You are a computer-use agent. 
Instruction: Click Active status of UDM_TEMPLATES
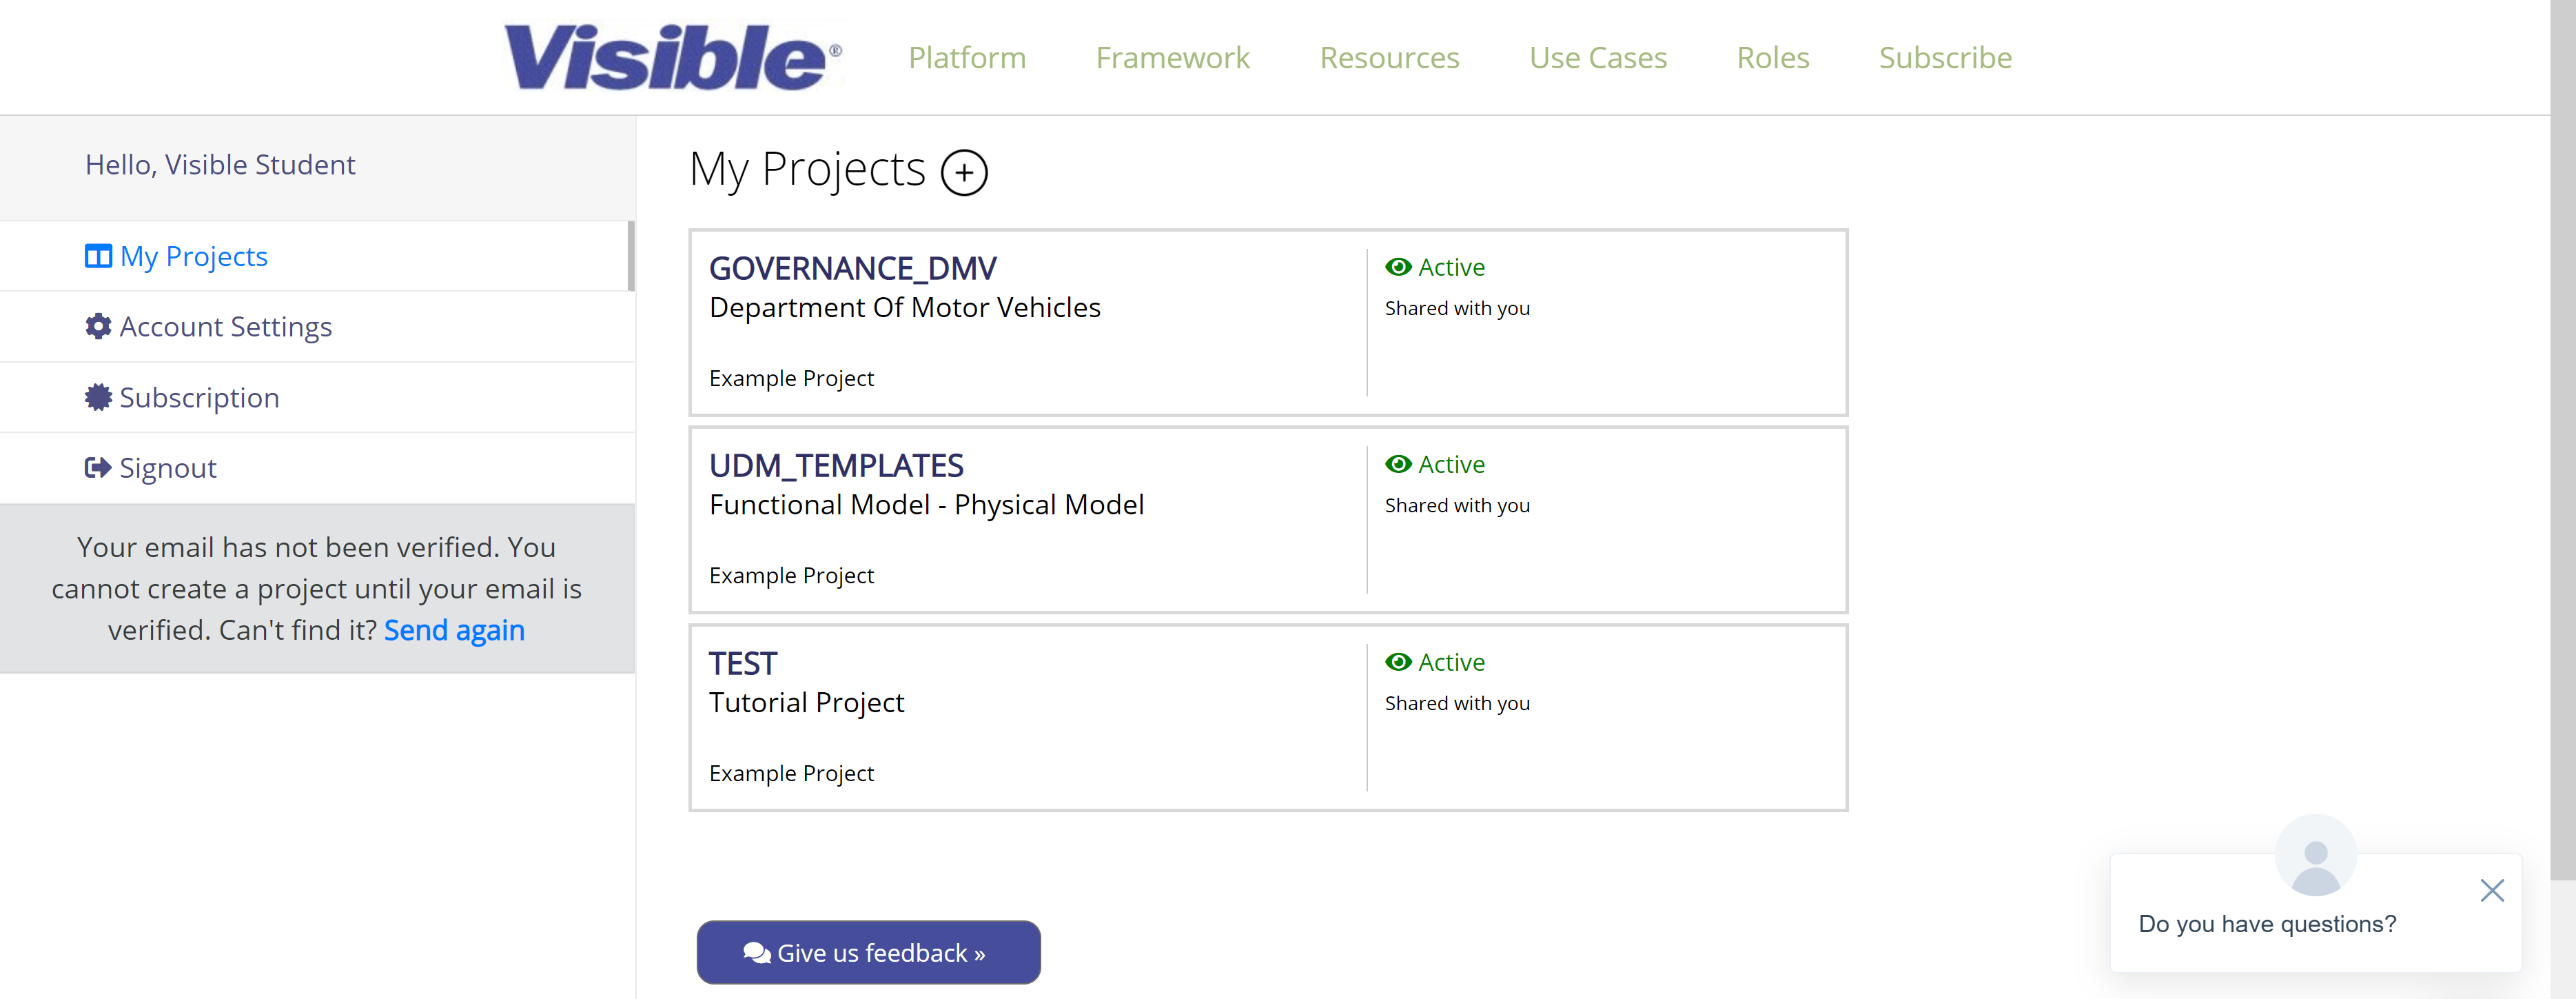[x=1451, y=464]
